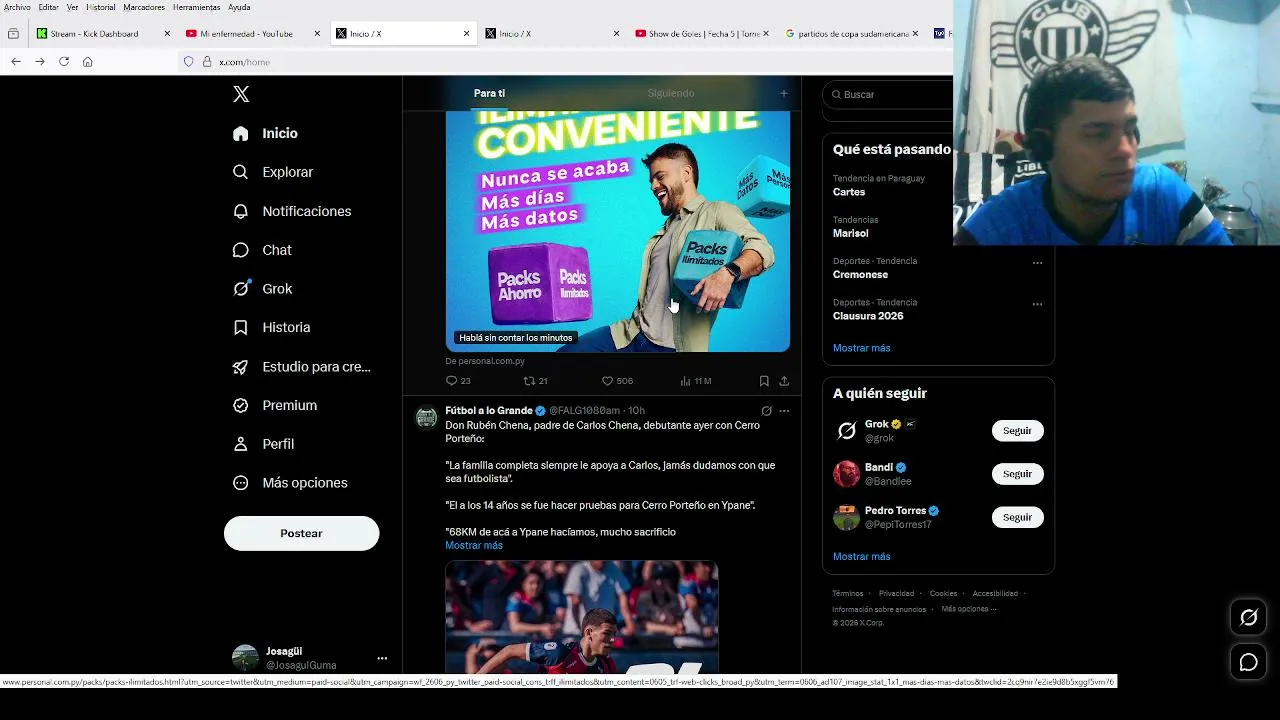Switch to the Show de Goles YouTube tab
The width and height of the screenshot is (1280, 720).
click(695, 34)
